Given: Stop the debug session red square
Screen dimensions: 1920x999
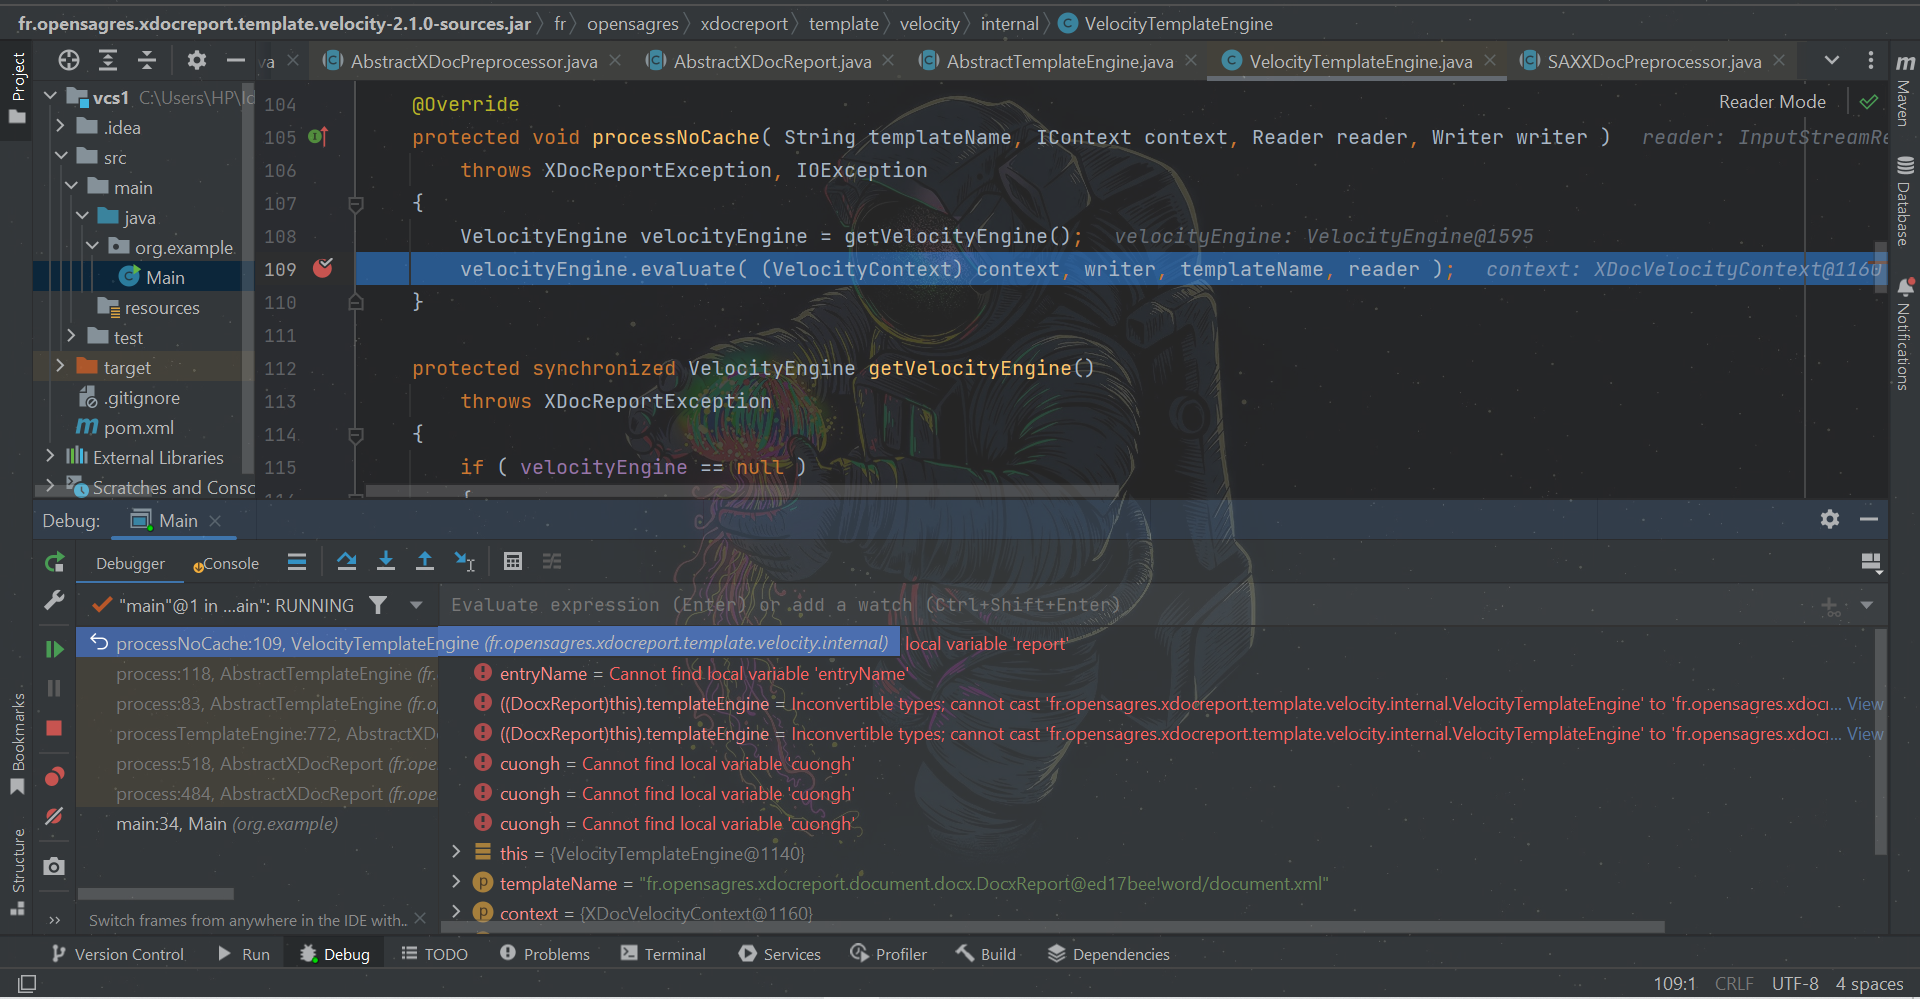Looking at the screenshot, I should pyautogui.click(x=55, y=728).
